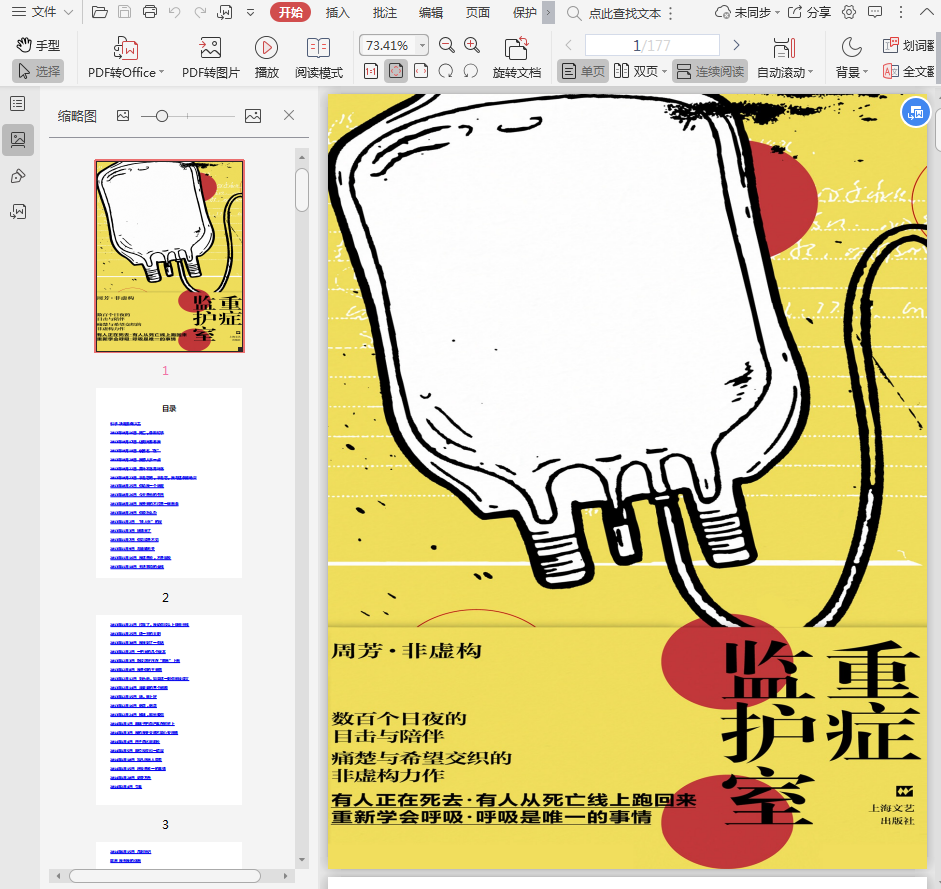
Task: Expand more ribbon tabs arrow
Action: 548,12
